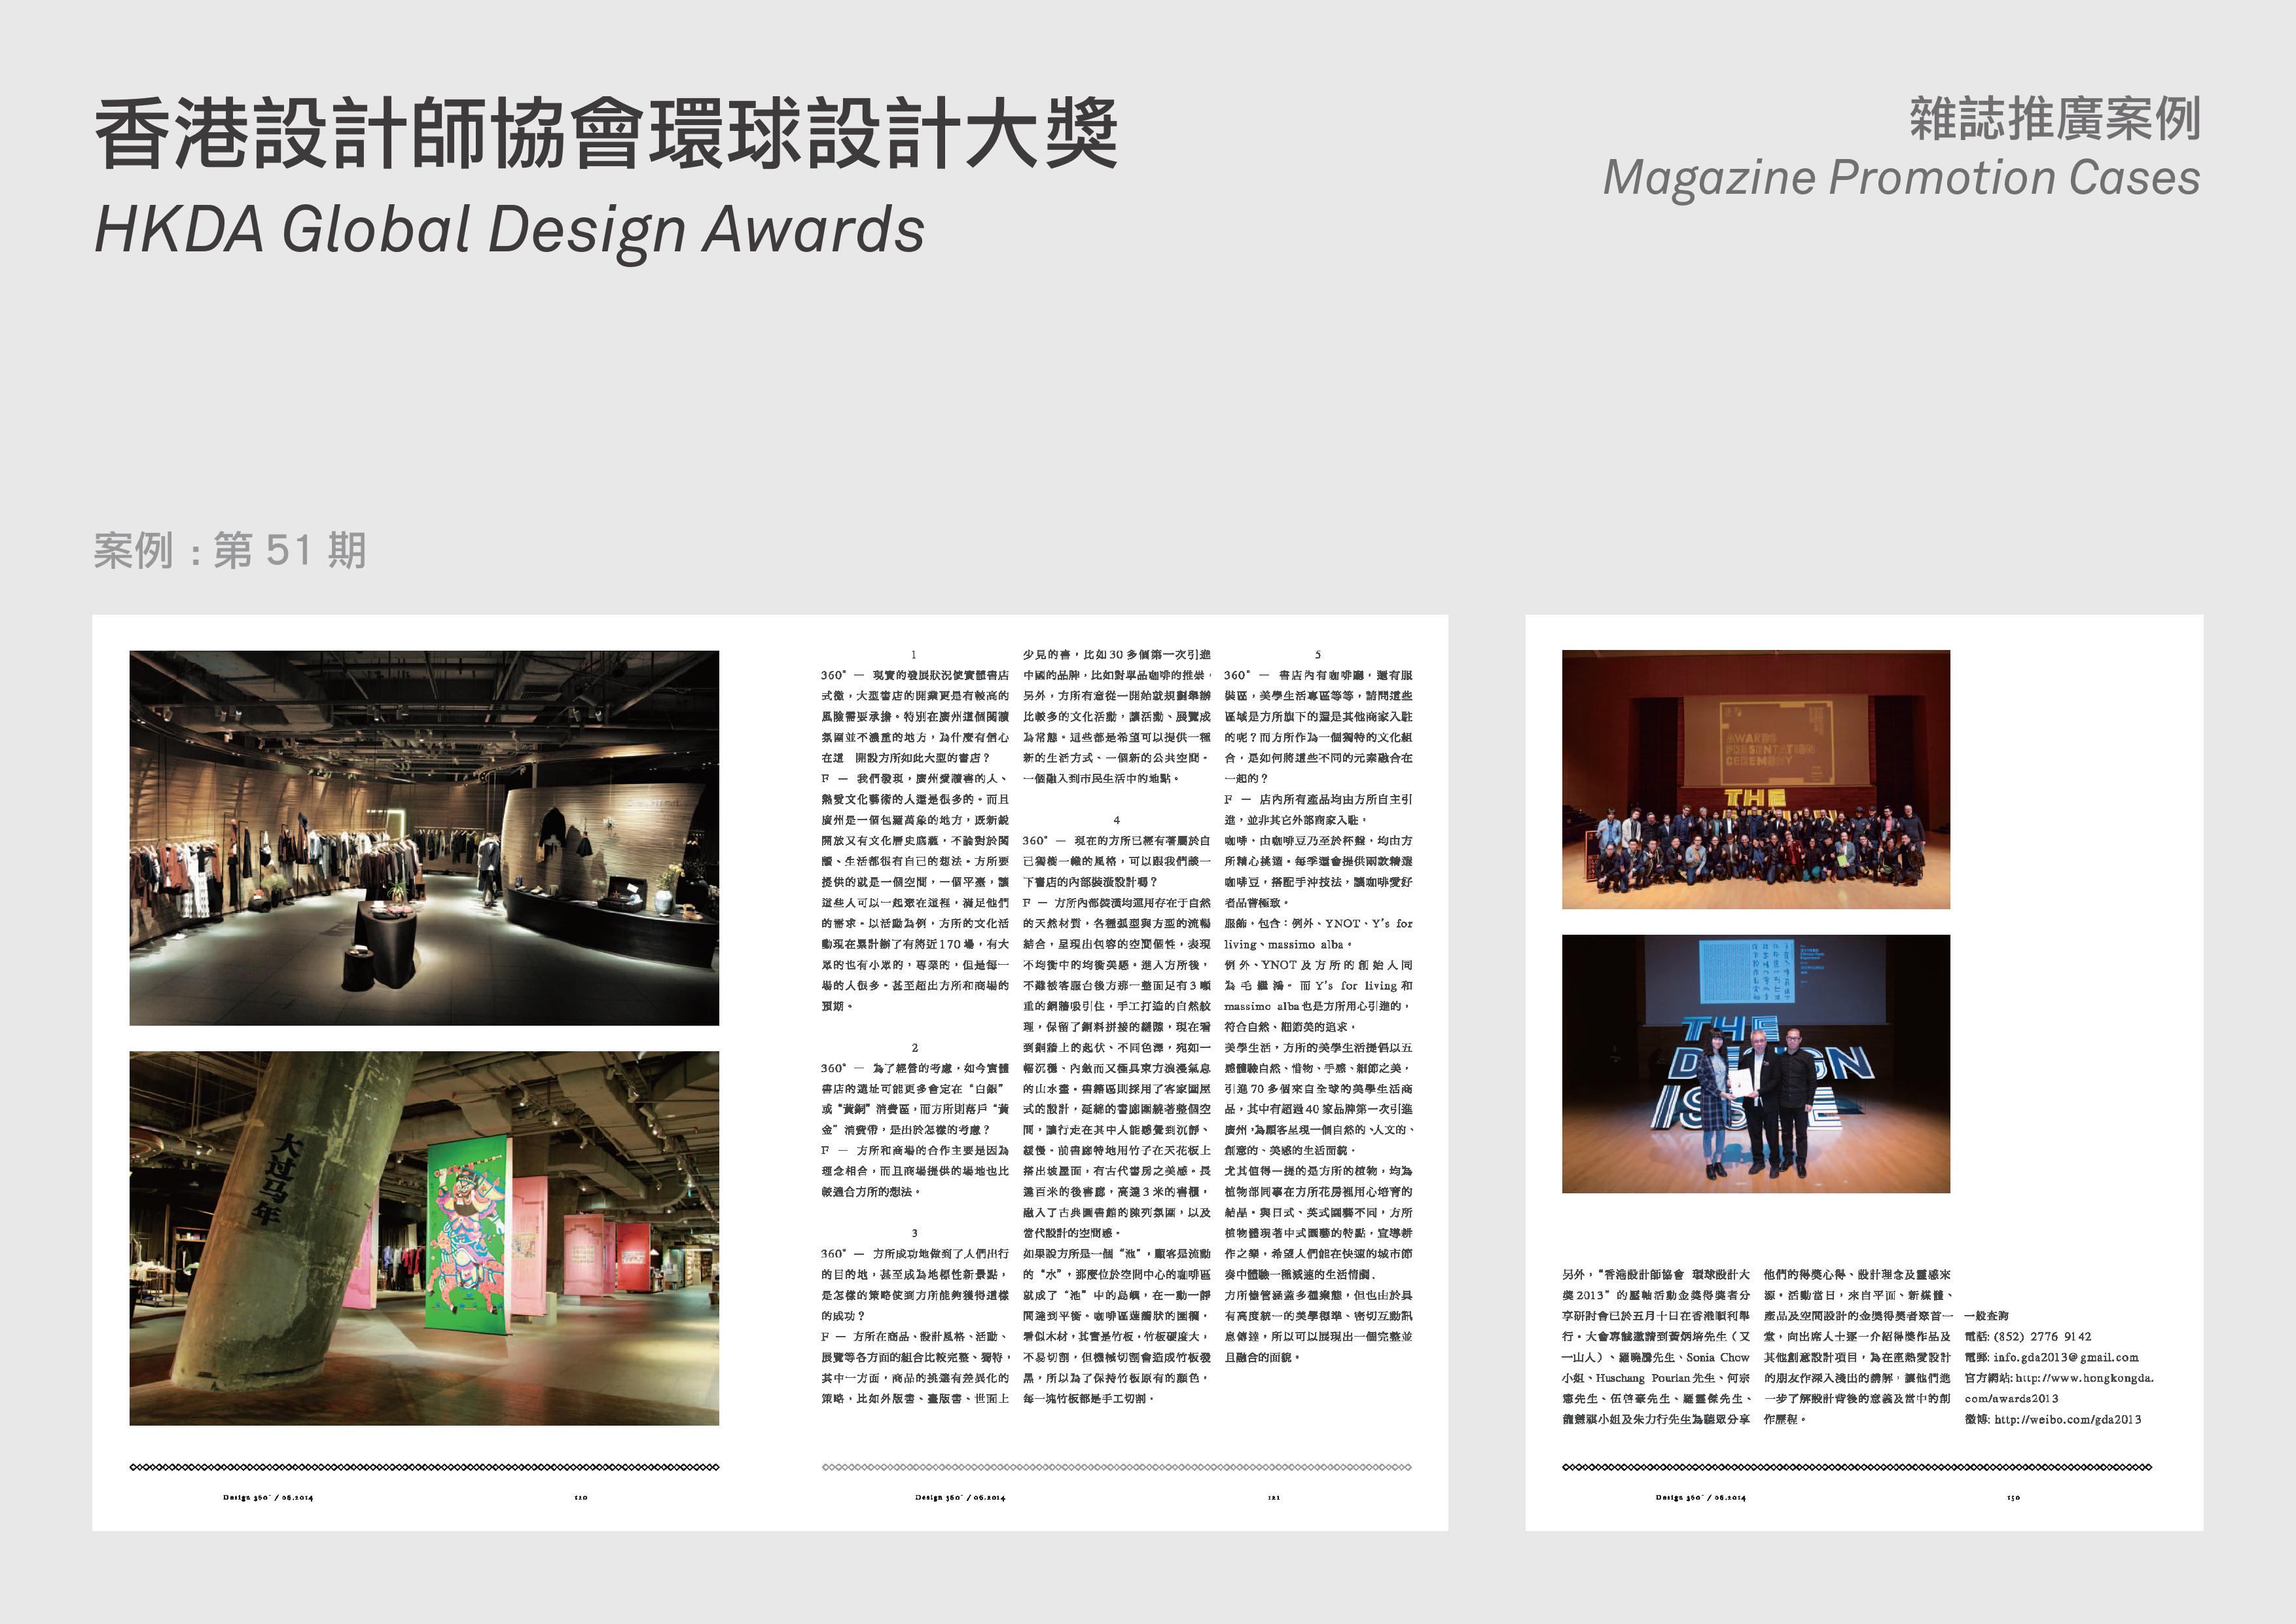Click the email info.gda2013@gmail.com
This screenshot has height=1624, width=2296.
[x=2066, y=1357]
